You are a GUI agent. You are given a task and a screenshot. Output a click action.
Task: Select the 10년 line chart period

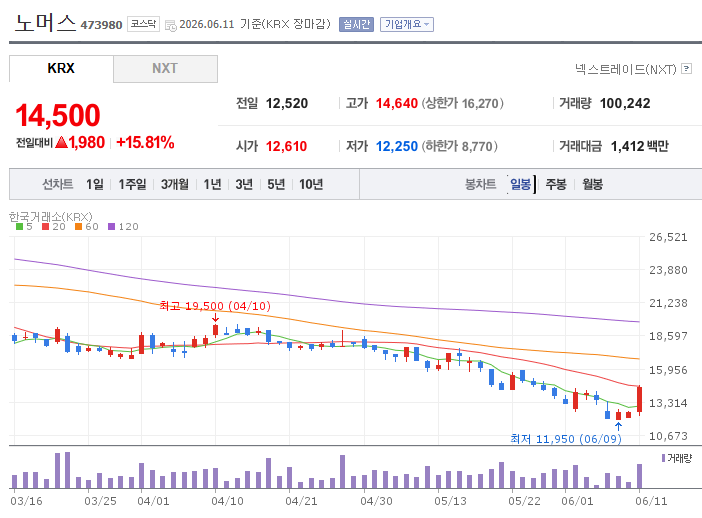[x=311, y=184]
